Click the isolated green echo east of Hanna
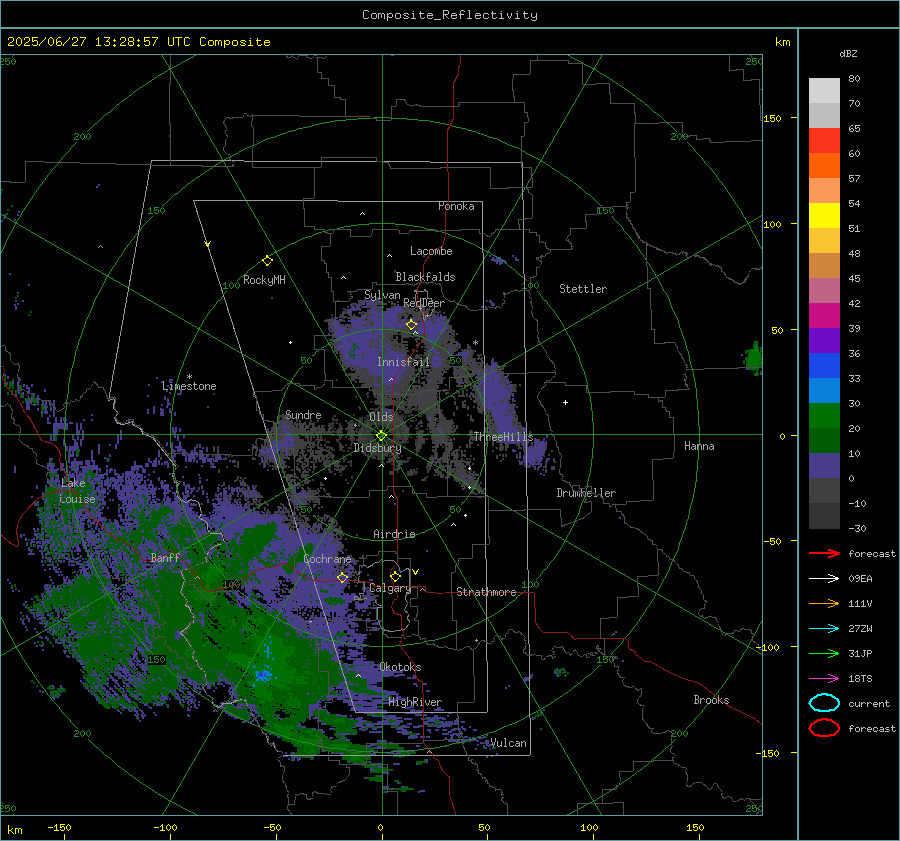The height and width of the screenshot is (841, 900). click(x=754, y=358)
